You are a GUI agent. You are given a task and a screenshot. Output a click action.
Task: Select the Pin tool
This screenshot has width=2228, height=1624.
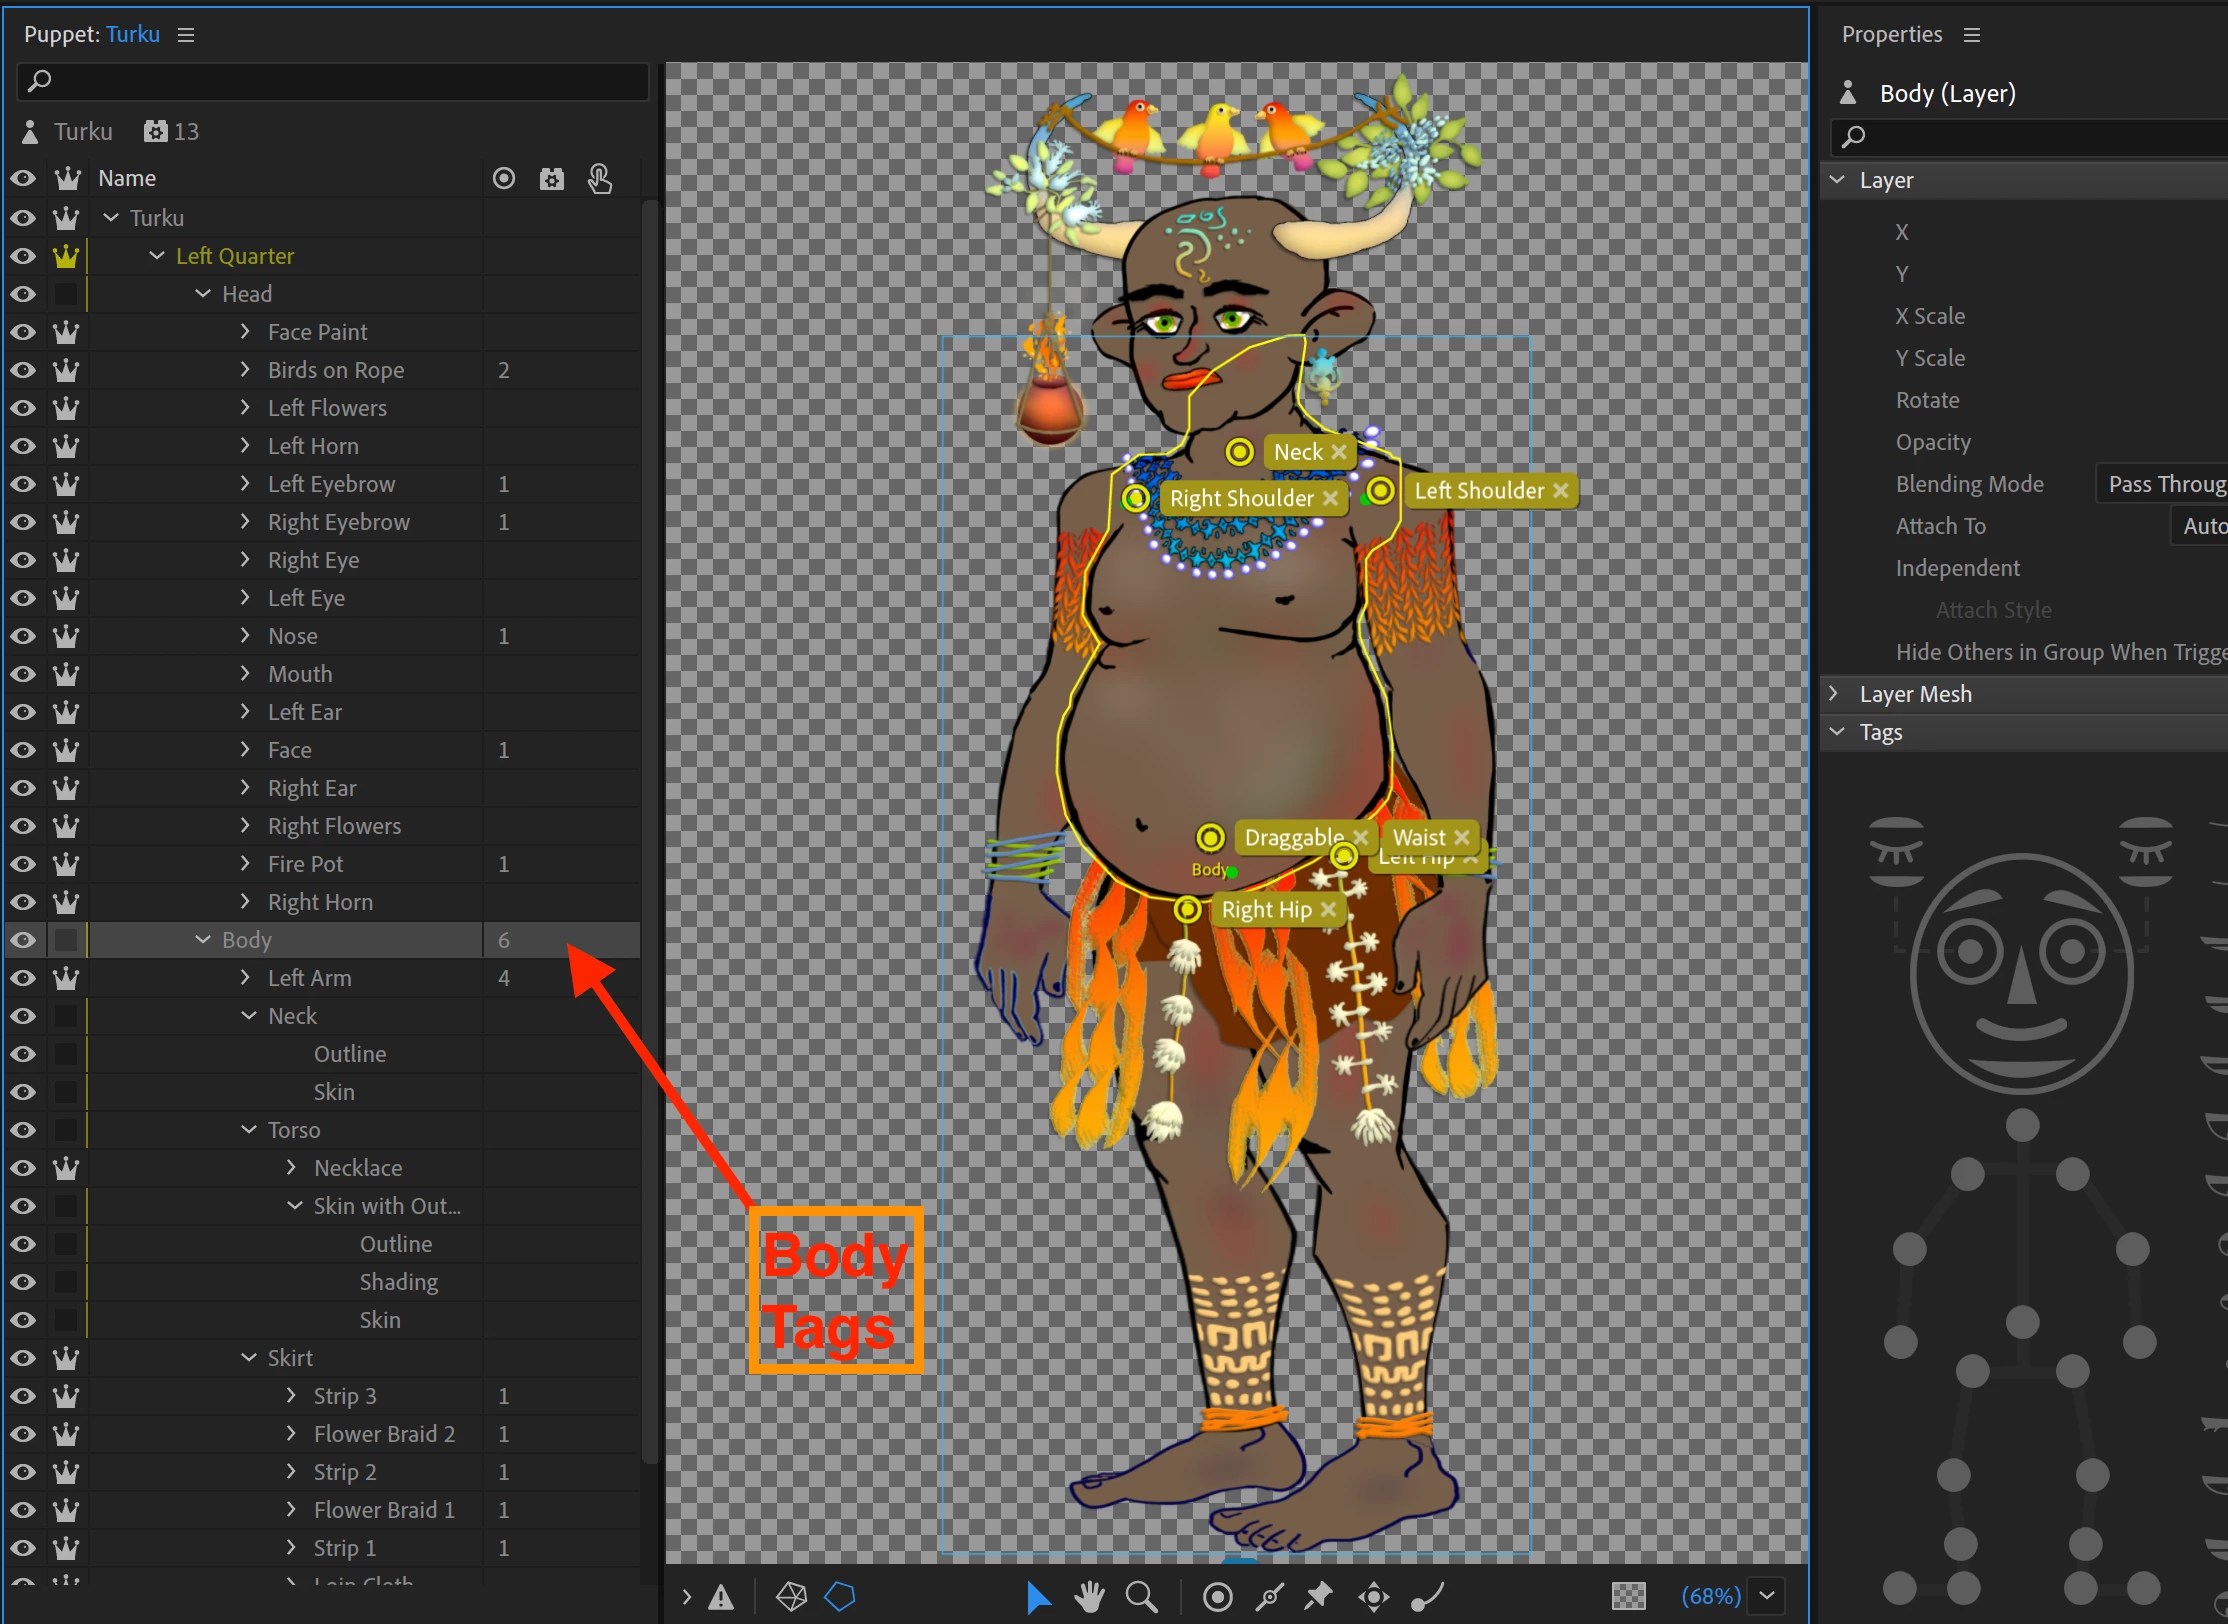[x=1319, y=1597]
